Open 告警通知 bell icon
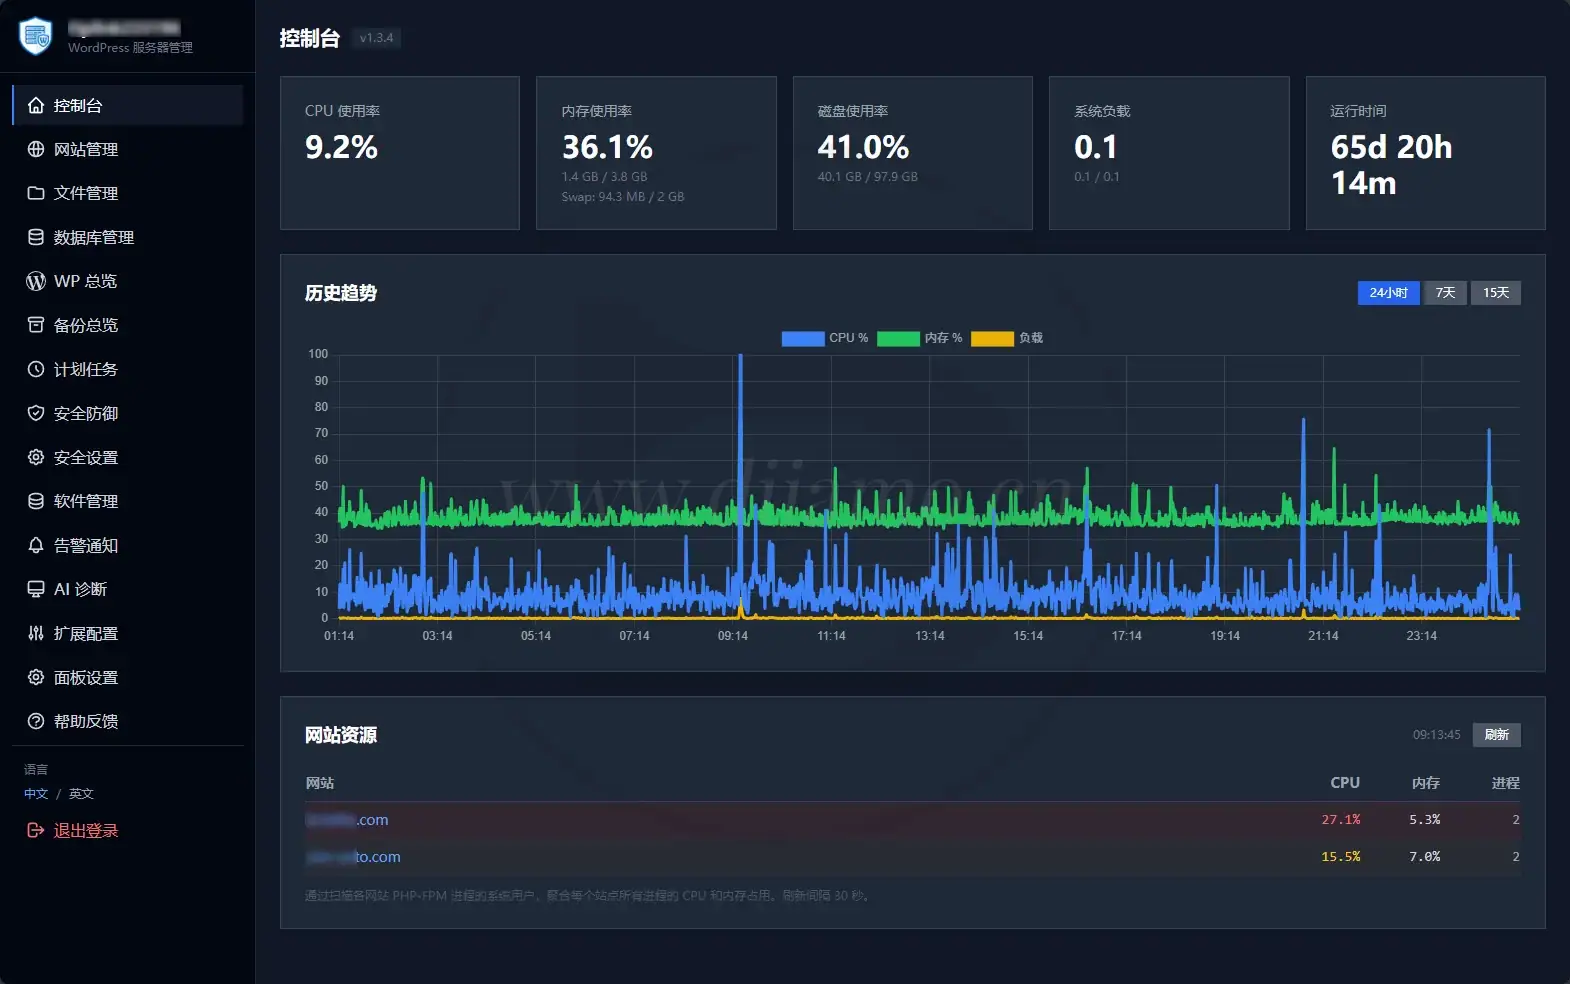This screenshot has width=1570, height=984. pyautogui.click(x=36, y=545)
